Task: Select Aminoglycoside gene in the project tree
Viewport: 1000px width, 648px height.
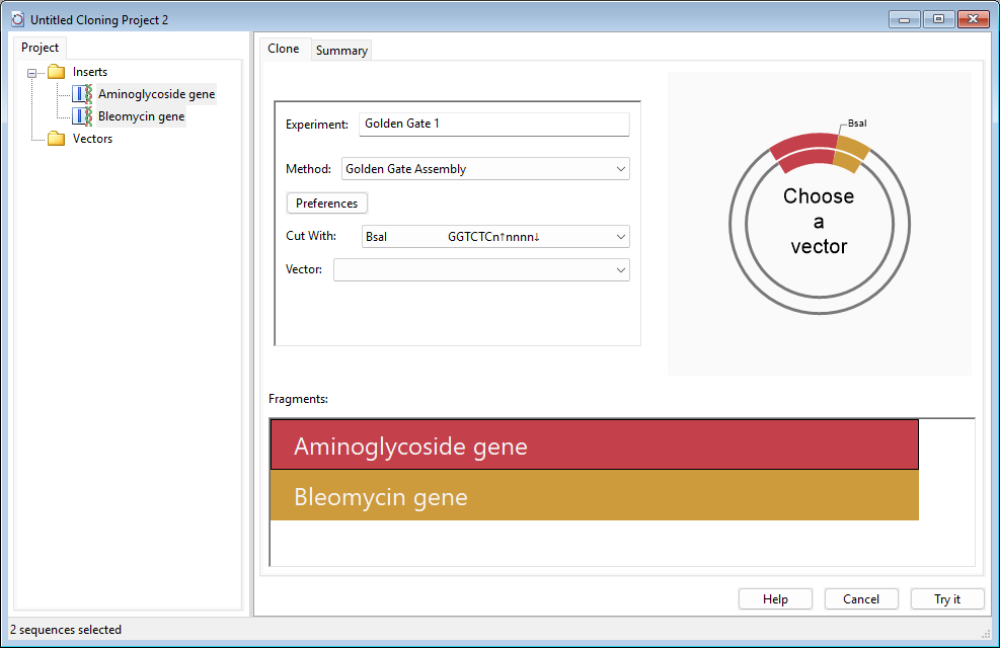Action: point(156,94)
